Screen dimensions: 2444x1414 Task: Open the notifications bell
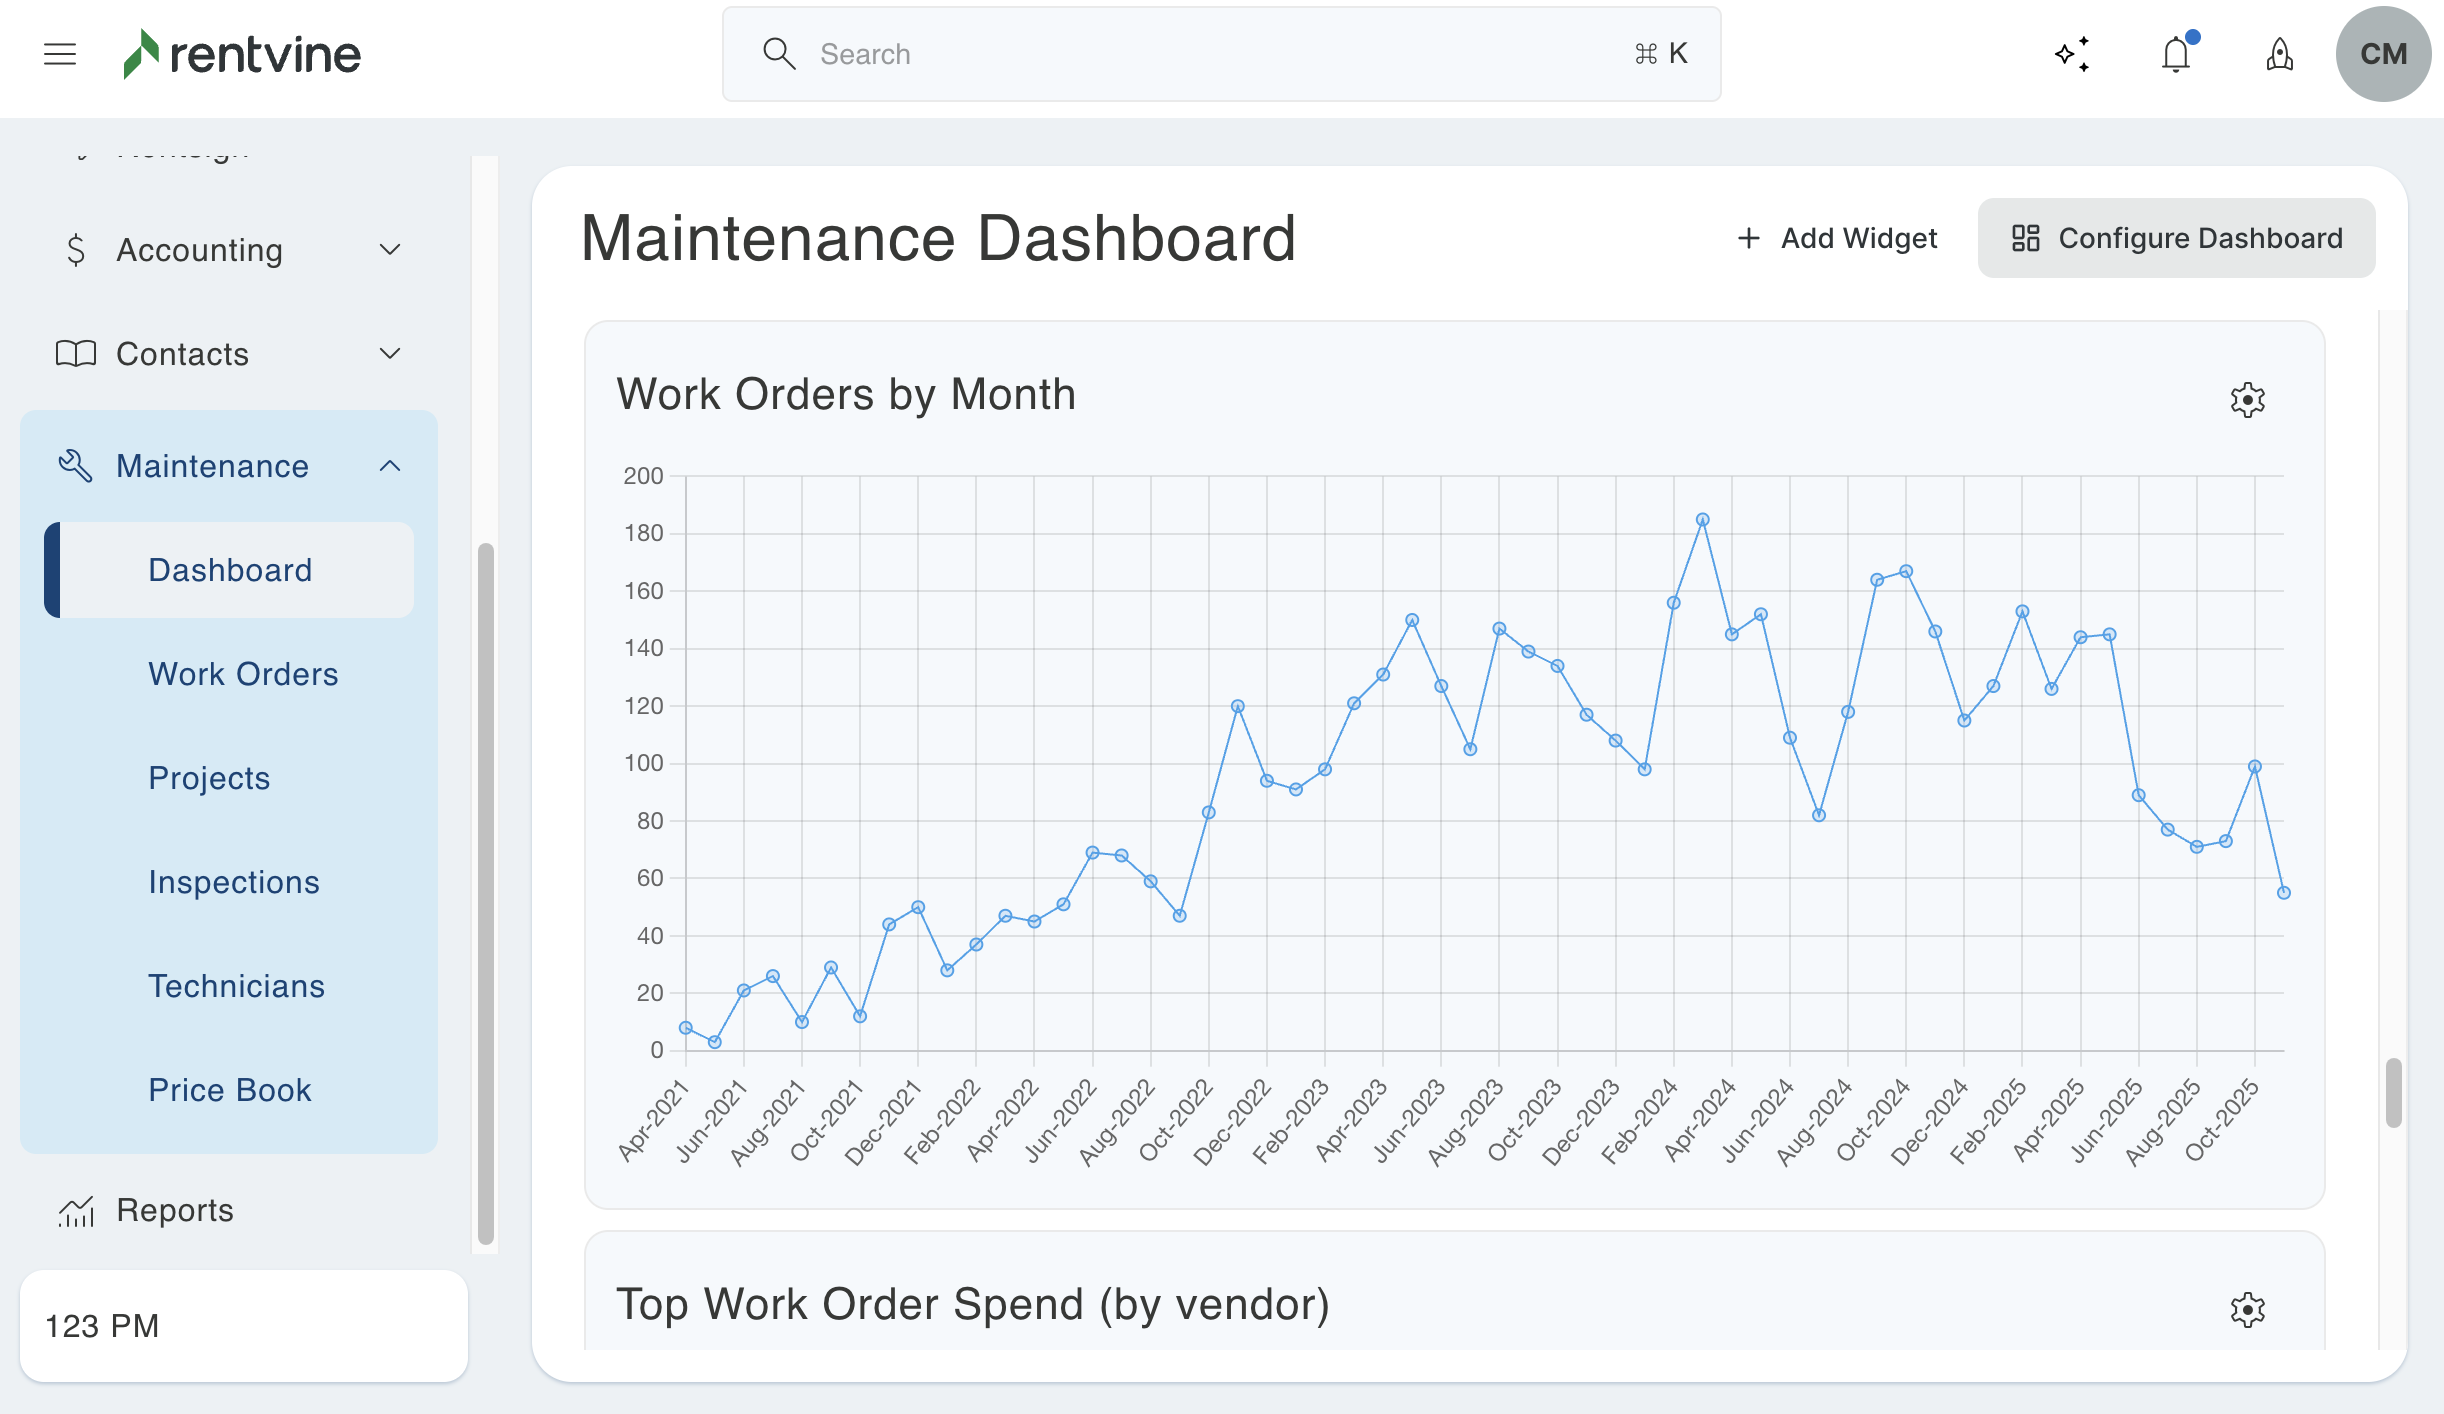[2176, 54]
